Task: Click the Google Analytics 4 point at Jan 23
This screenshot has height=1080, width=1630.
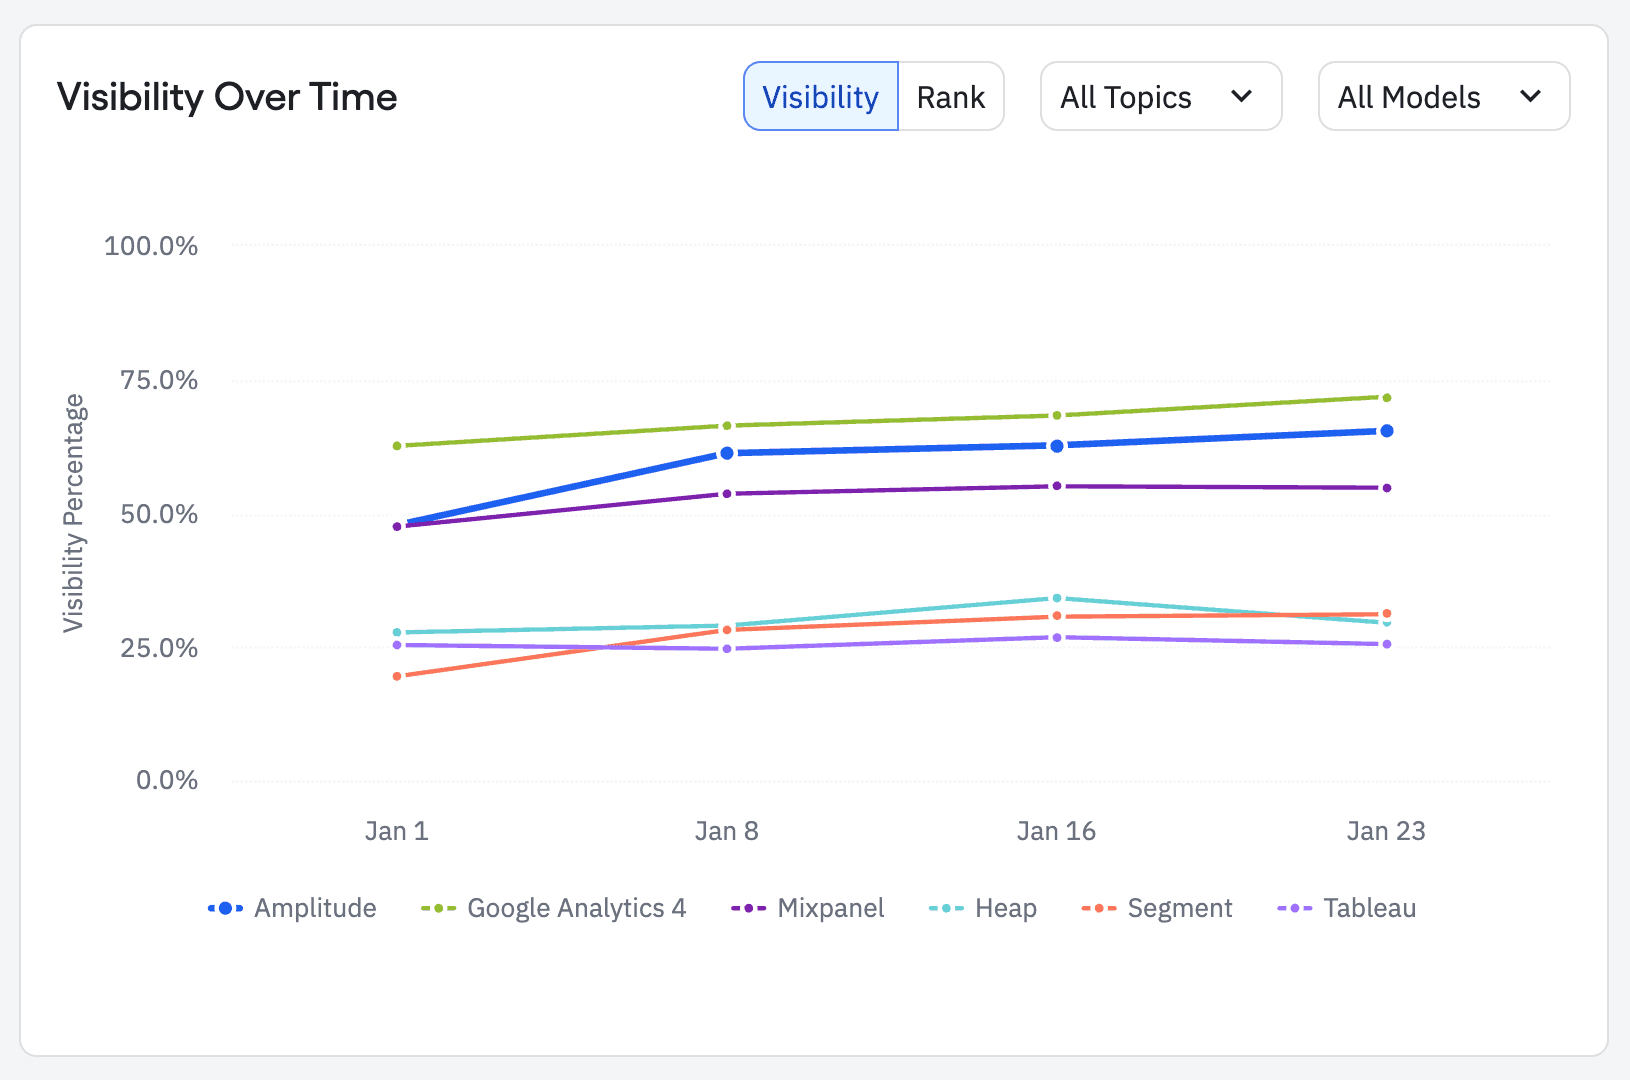Action: tap(1386, 397)
